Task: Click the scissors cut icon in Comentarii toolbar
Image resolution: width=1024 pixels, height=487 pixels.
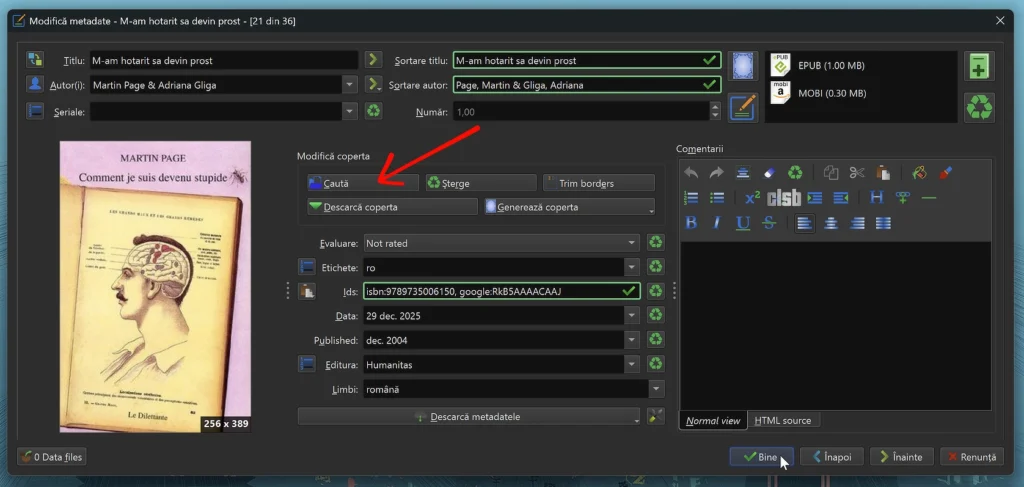Action: (x=857, y=173)
